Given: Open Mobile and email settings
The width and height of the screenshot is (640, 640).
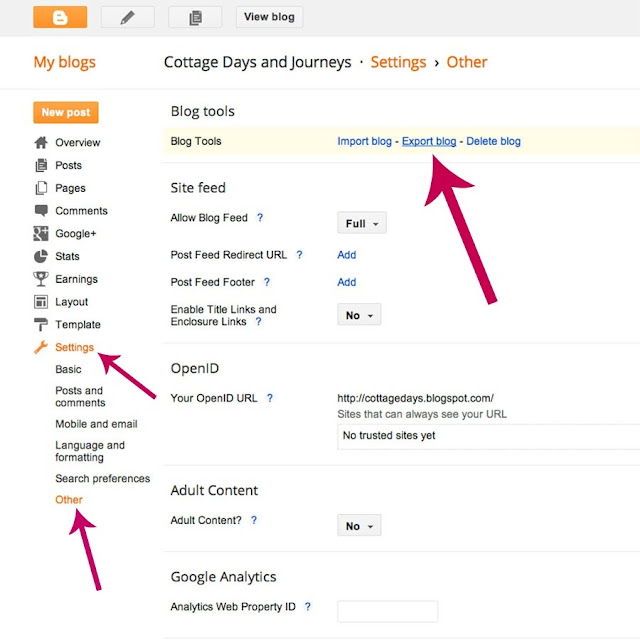Looking at the screenshot, I should pos(96,424).
